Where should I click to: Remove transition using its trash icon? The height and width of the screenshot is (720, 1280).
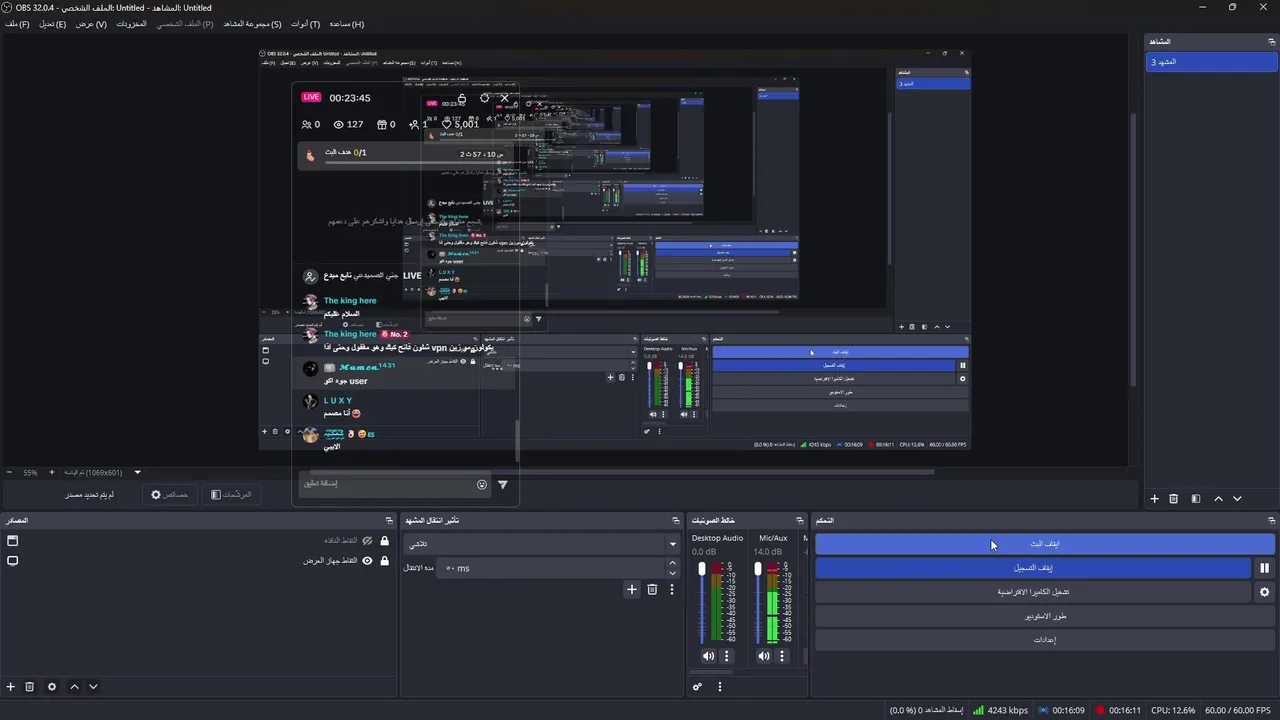(652, 590)
